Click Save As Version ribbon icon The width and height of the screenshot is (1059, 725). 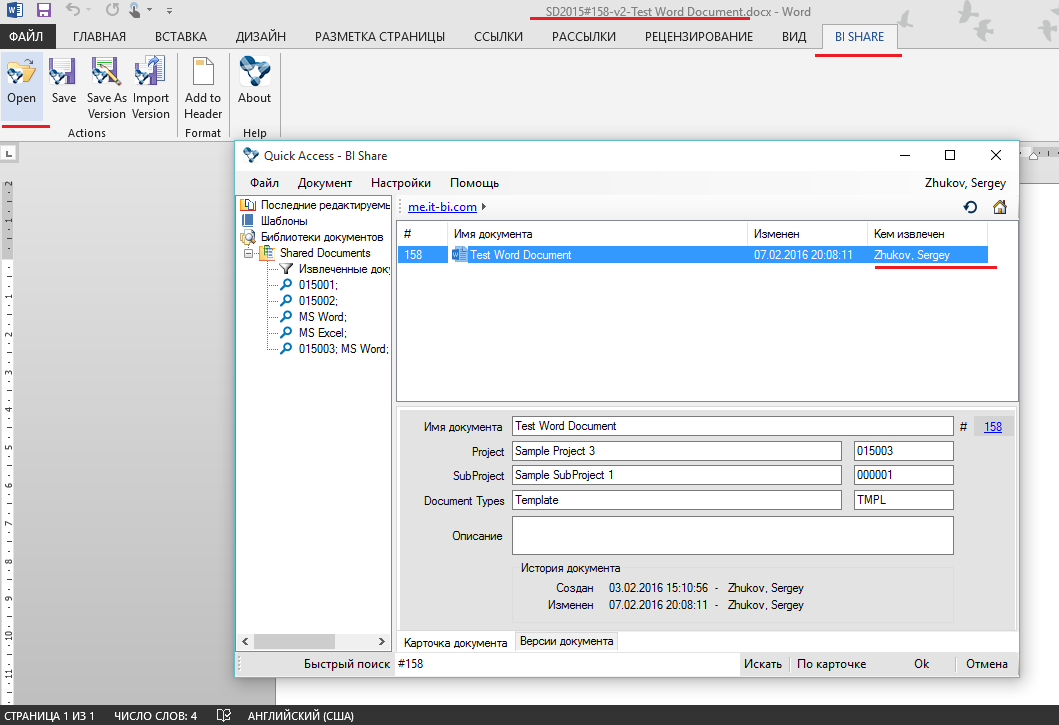106,72
